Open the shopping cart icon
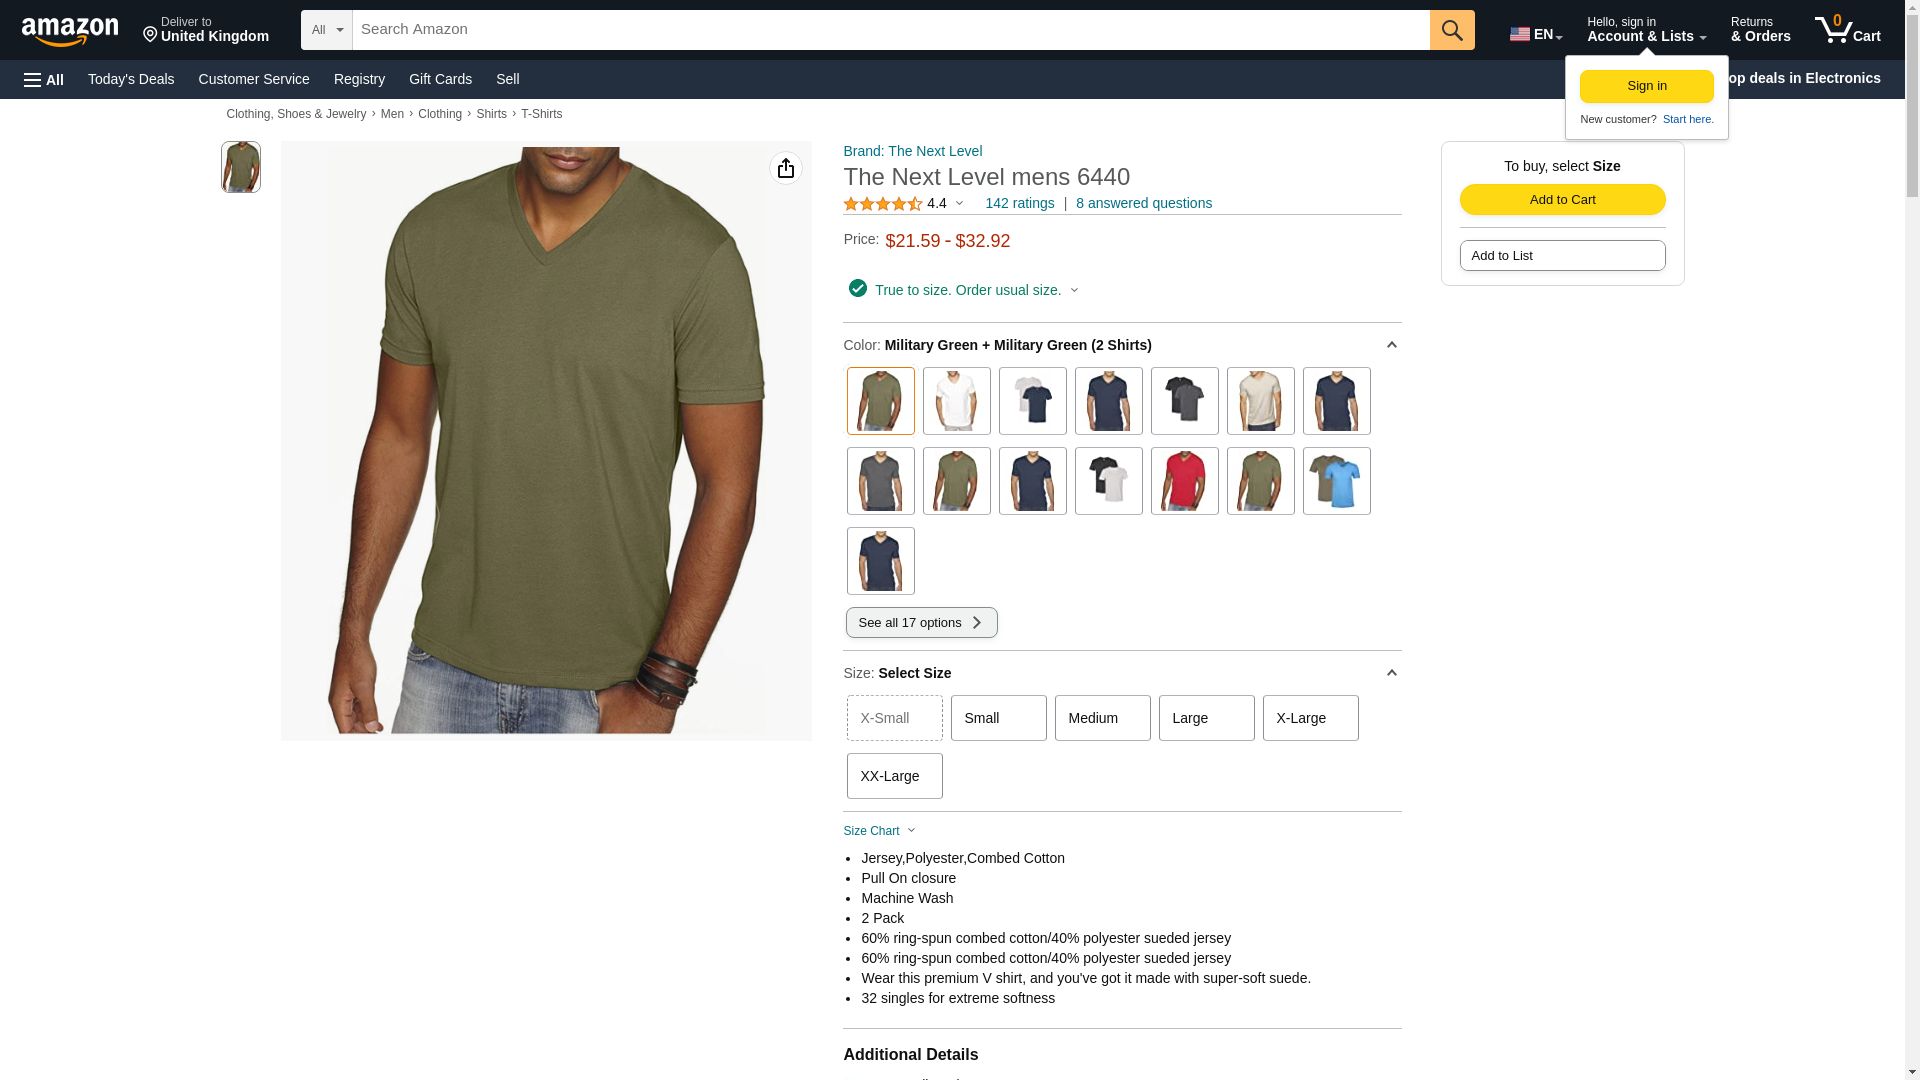Image resolution: width=1920 pixels, height=1080 pixels. tap(1848, 29)
